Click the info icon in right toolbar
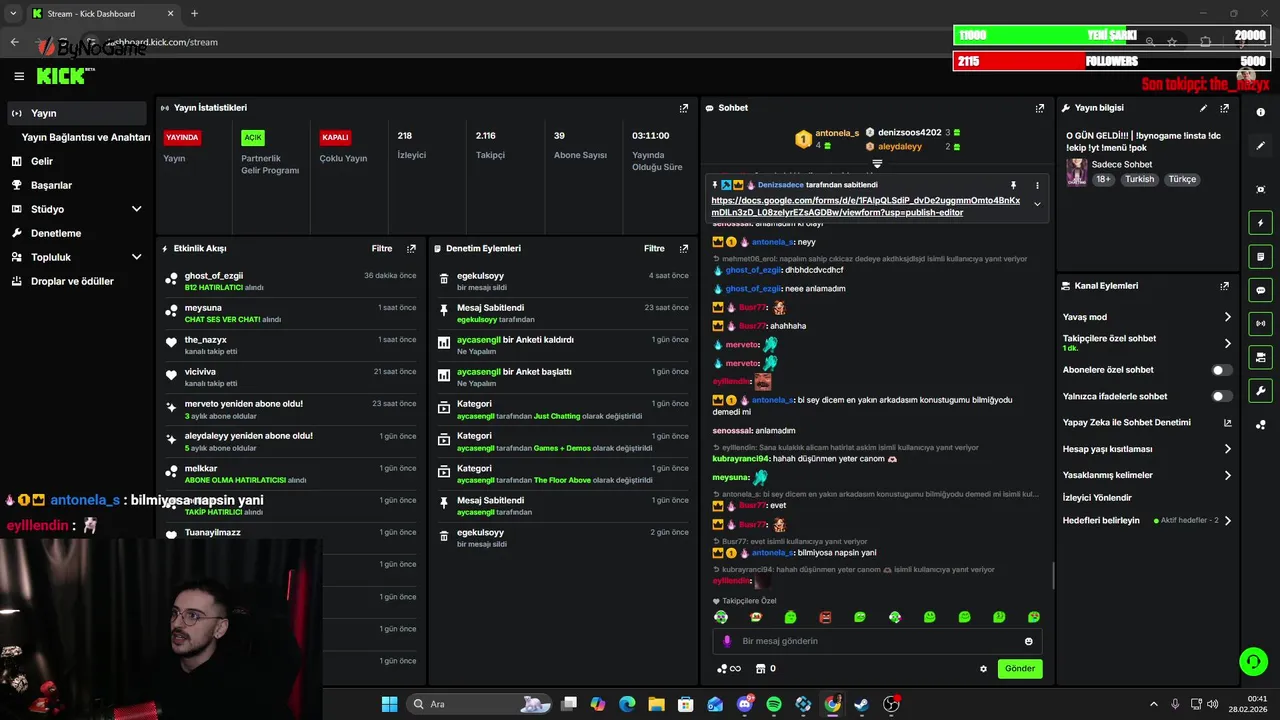1280x720 pixels. [x=1260, y=113]
